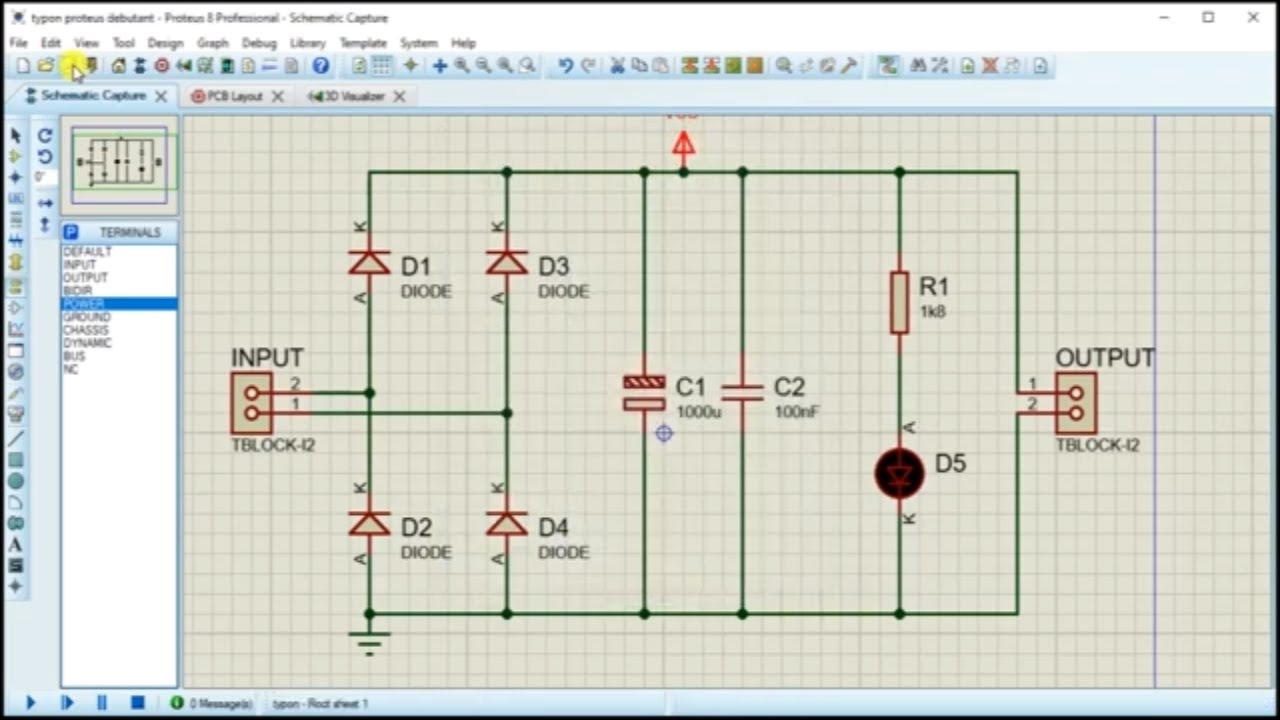Select the Graph Mode sidebar tool
The image size is (1280, 720).
point(15,328)
